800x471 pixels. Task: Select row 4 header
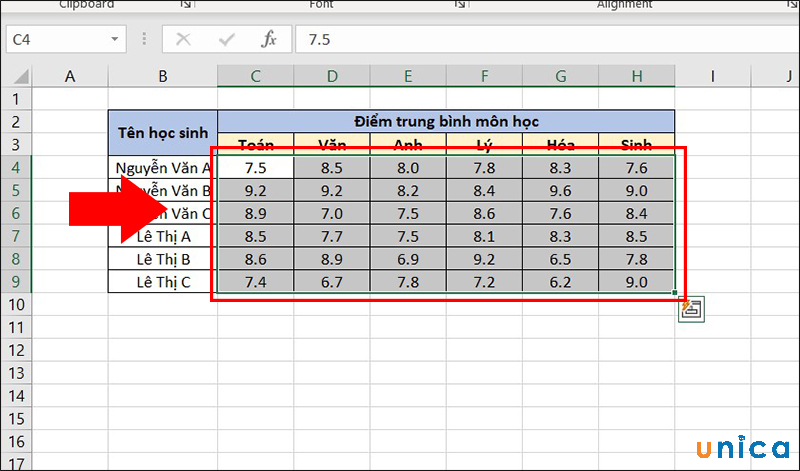[15, 168]
